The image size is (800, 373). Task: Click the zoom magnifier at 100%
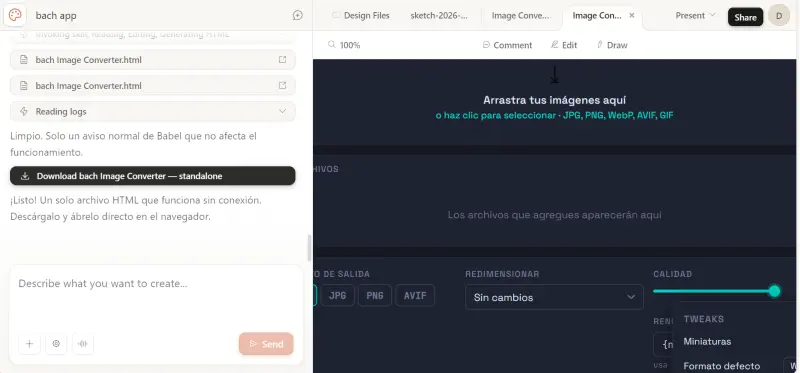tap(332, 45)
